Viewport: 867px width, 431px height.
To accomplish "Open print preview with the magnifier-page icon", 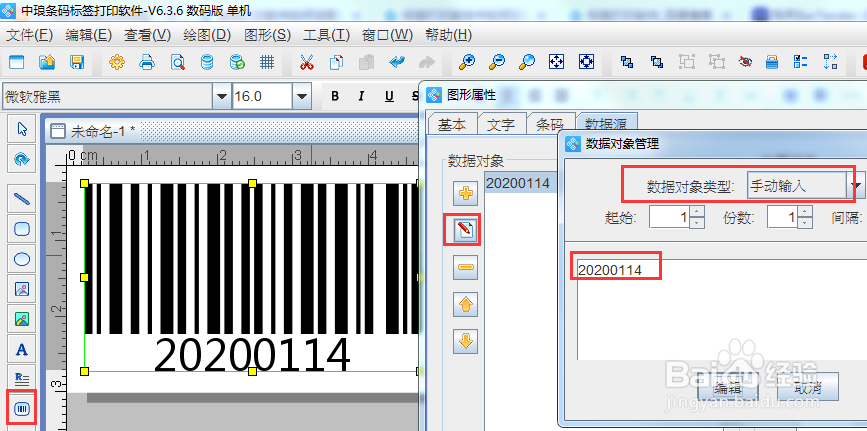I will 177,62.
